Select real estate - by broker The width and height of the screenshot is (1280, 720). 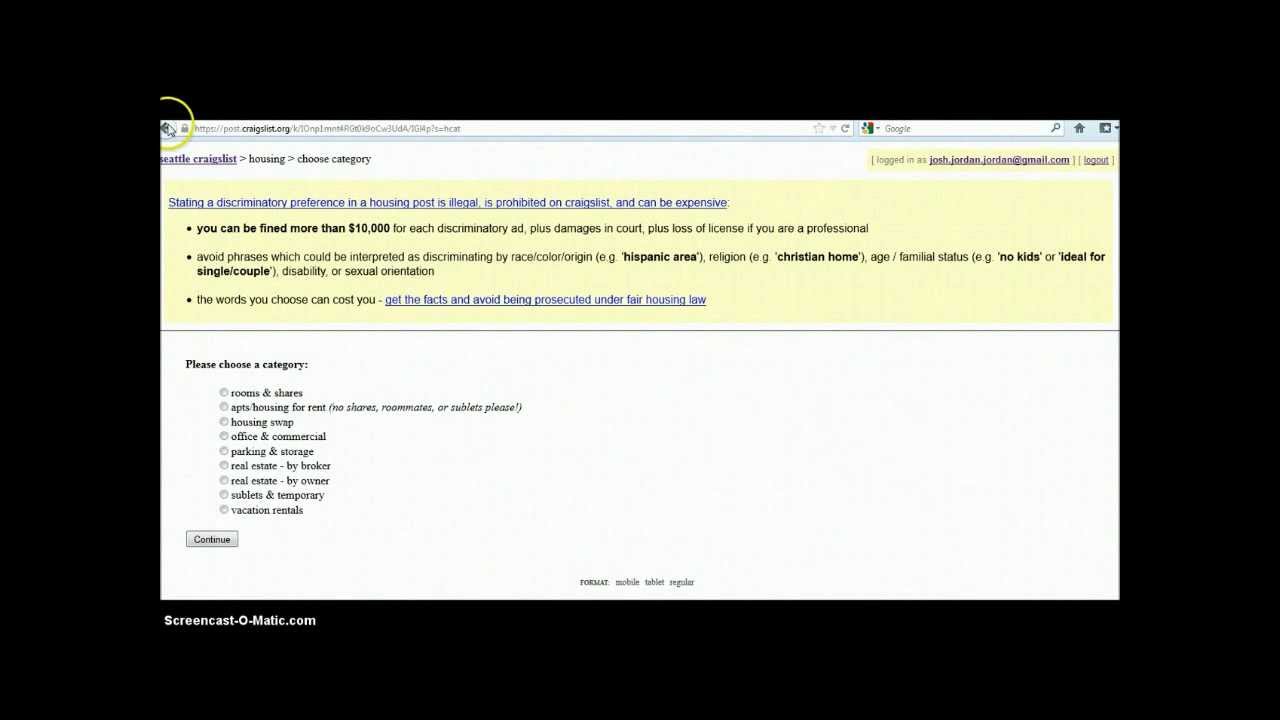click(224, 465)
